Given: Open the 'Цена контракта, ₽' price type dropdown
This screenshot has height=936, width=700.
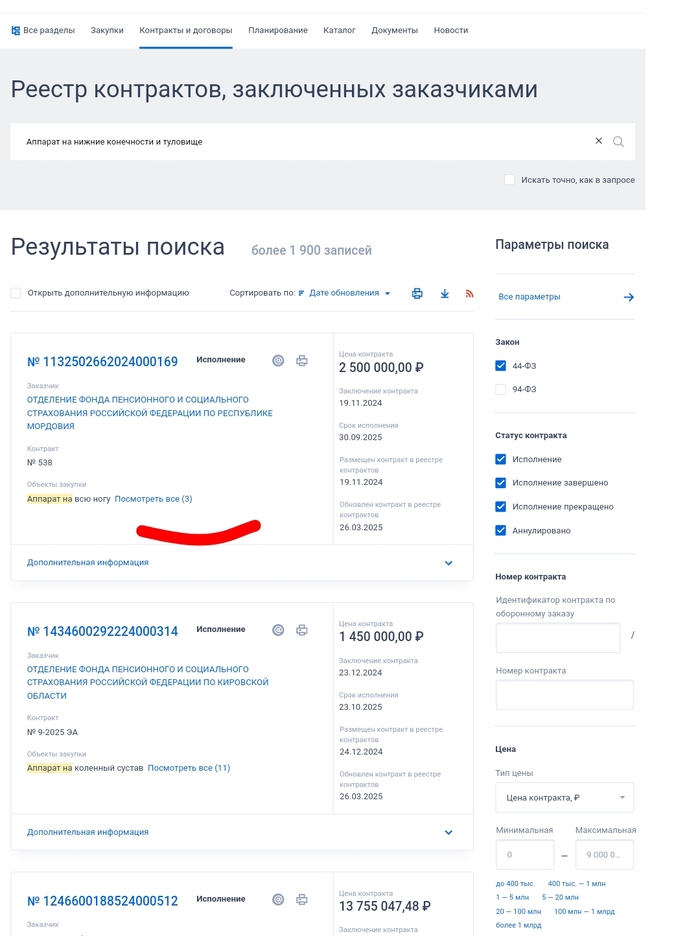Looking at the screenshot, I should point(564,797).
